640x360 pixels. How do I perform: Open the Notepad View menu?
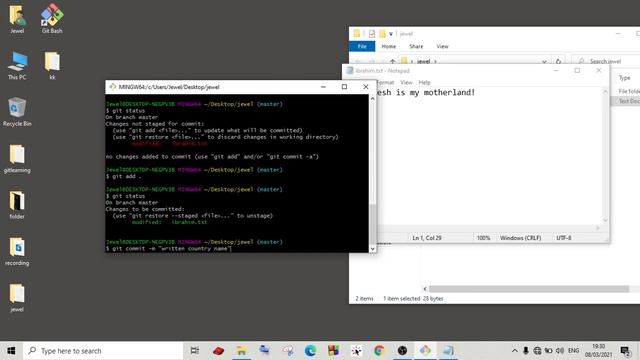(406, 82)
